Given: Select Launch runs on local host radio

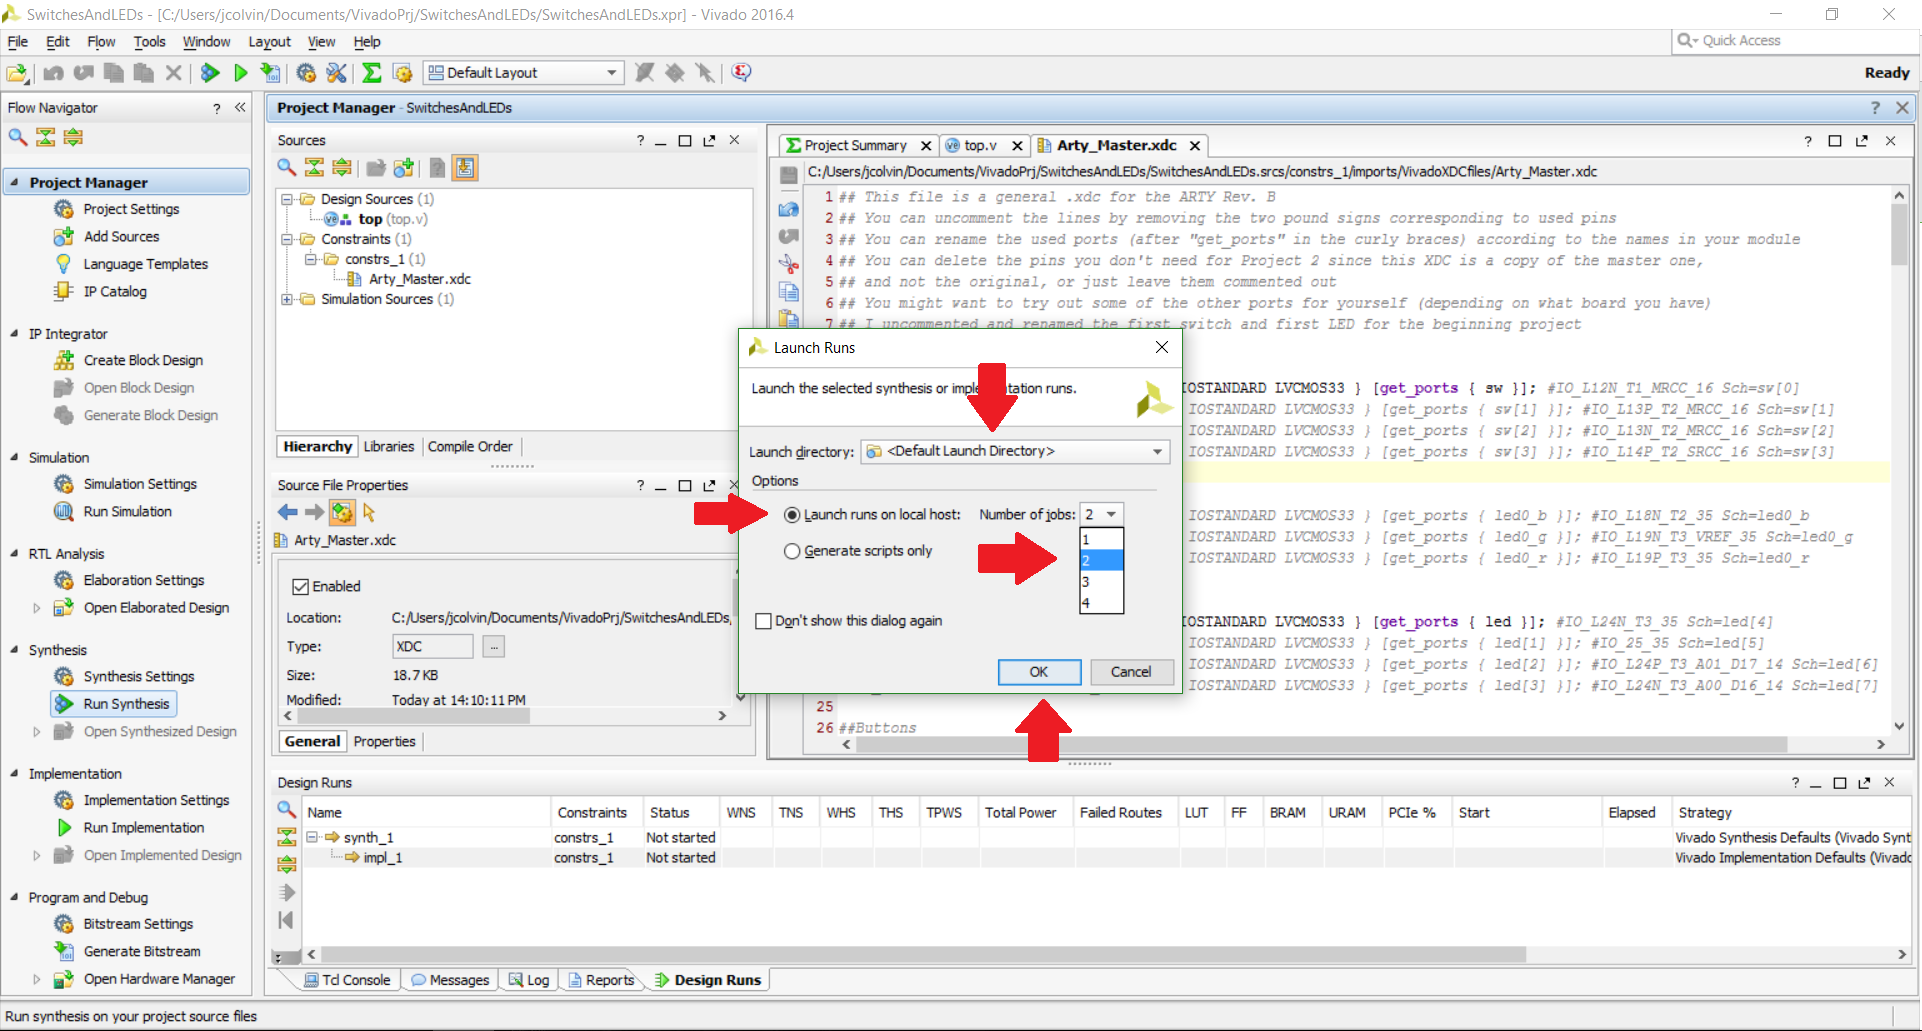Looking at the screenshot, I should (x=792, y=515).
